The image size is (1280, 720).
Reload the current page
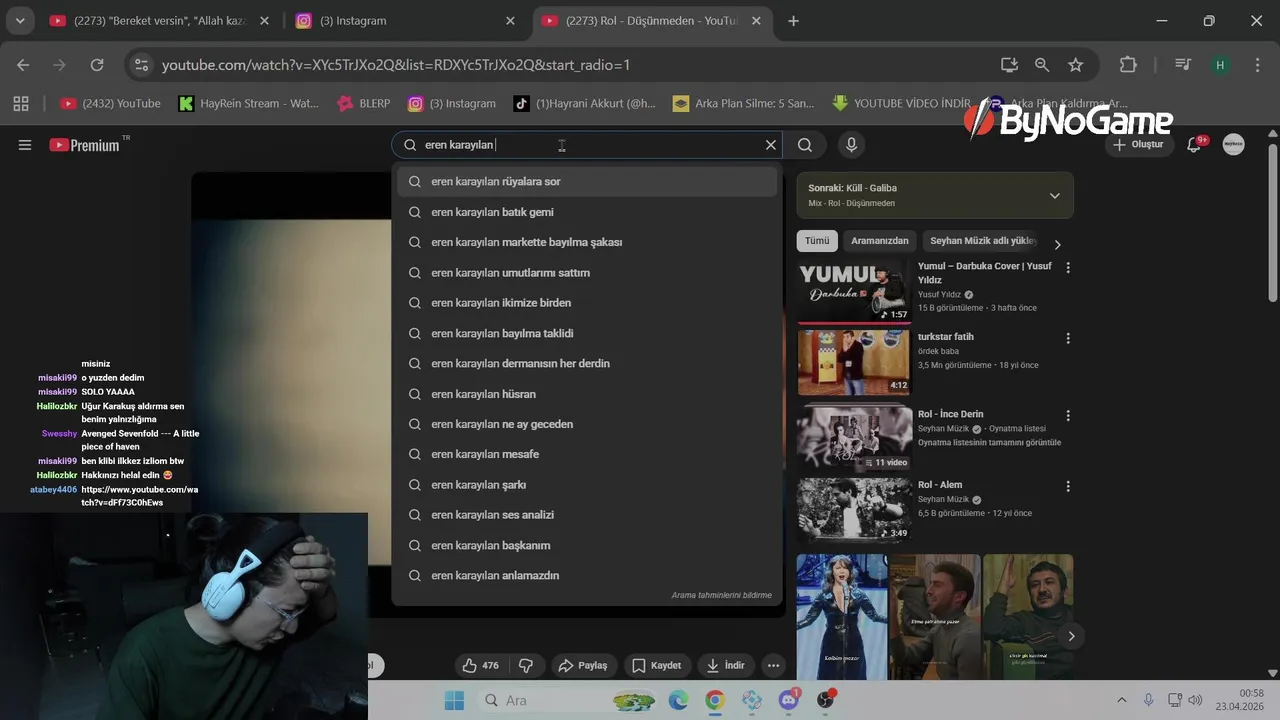pos(97,65)
